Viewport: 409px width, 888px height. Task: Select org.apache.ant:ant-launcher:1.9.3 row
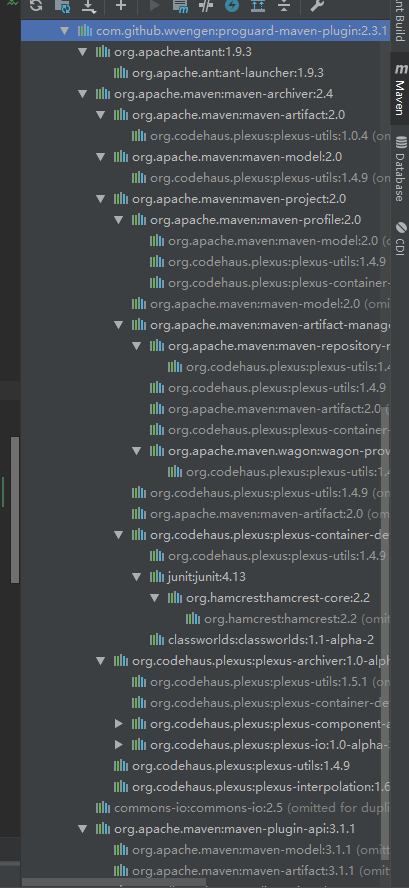(205, 73)
